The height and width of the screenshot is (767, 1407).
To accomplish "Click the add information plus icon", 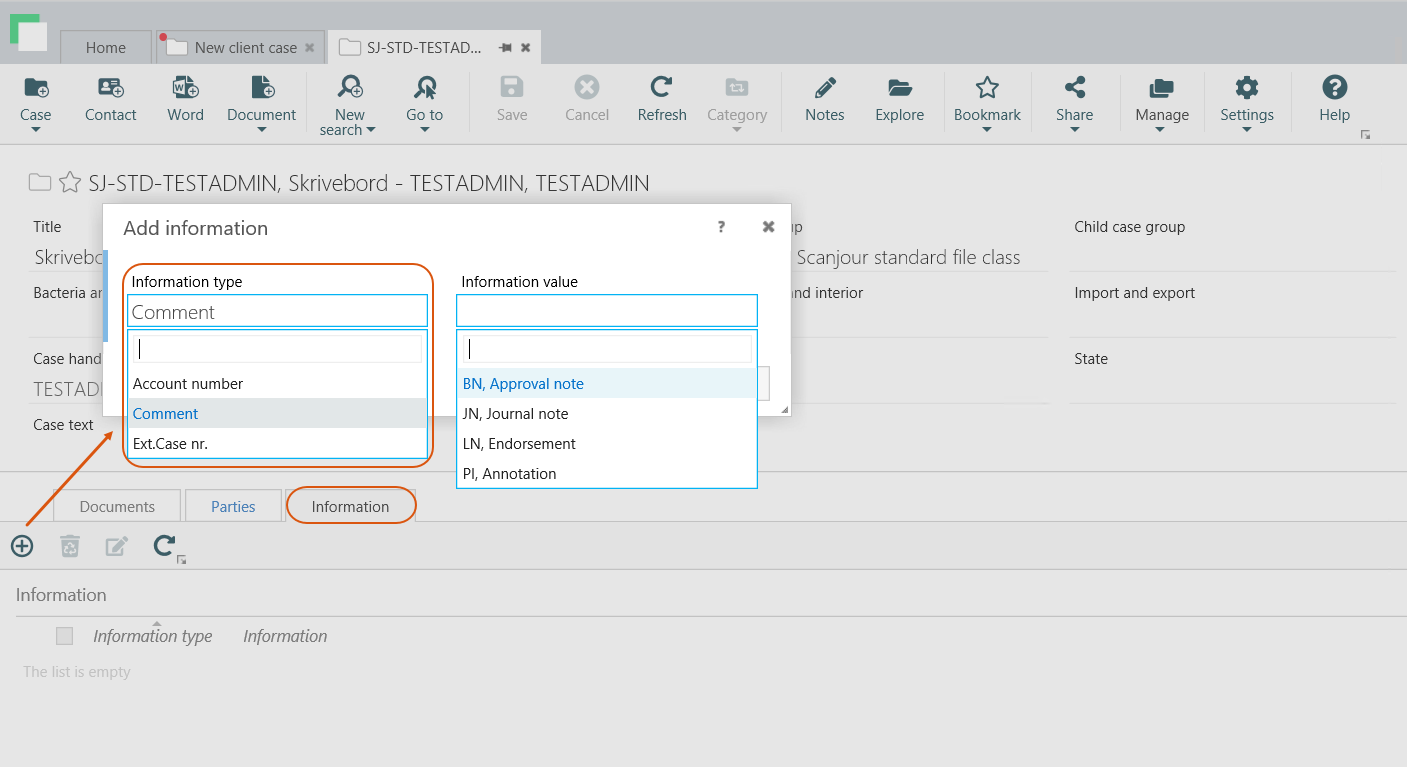I will coord(22,546).
